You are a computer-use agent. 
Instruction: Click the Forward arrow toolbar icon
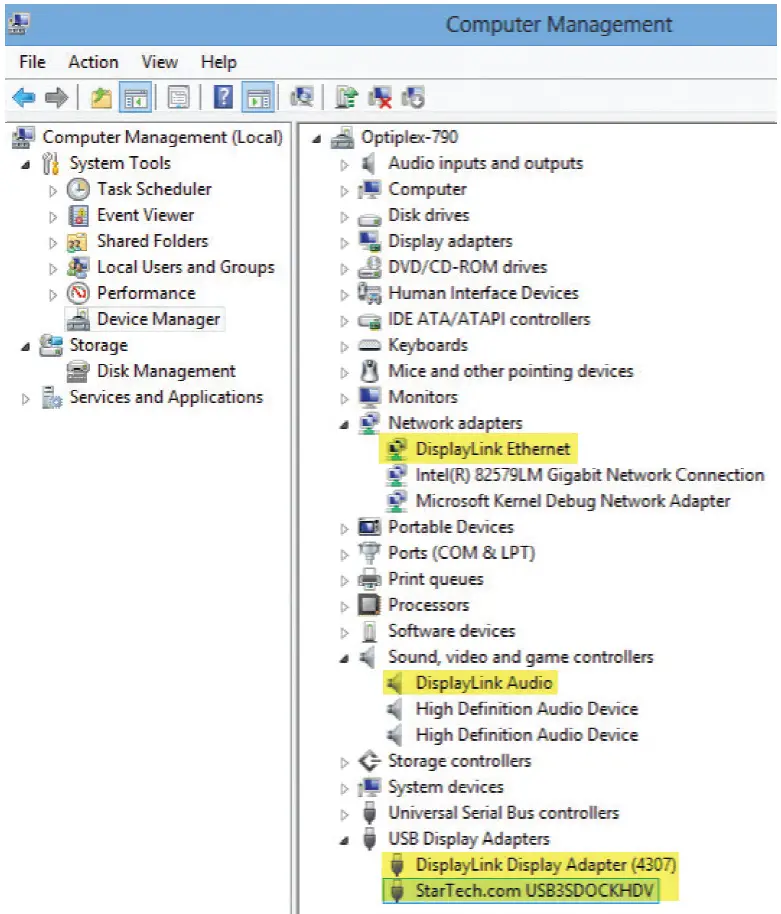(x=57, y=97)
